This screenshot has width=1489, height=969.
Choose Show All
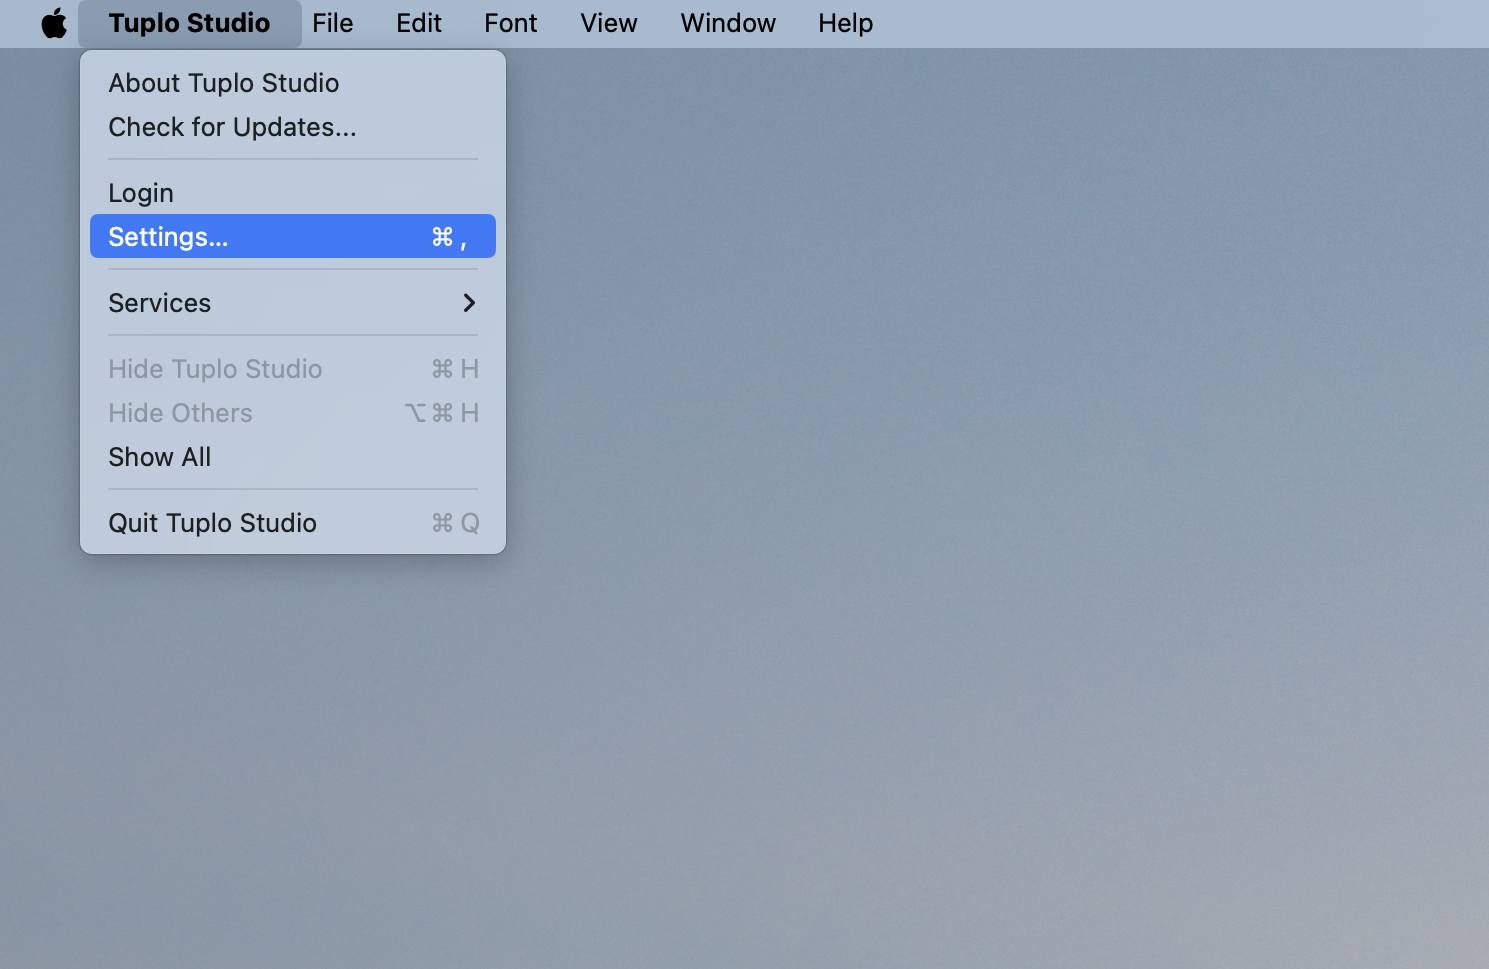coord(293,457)
